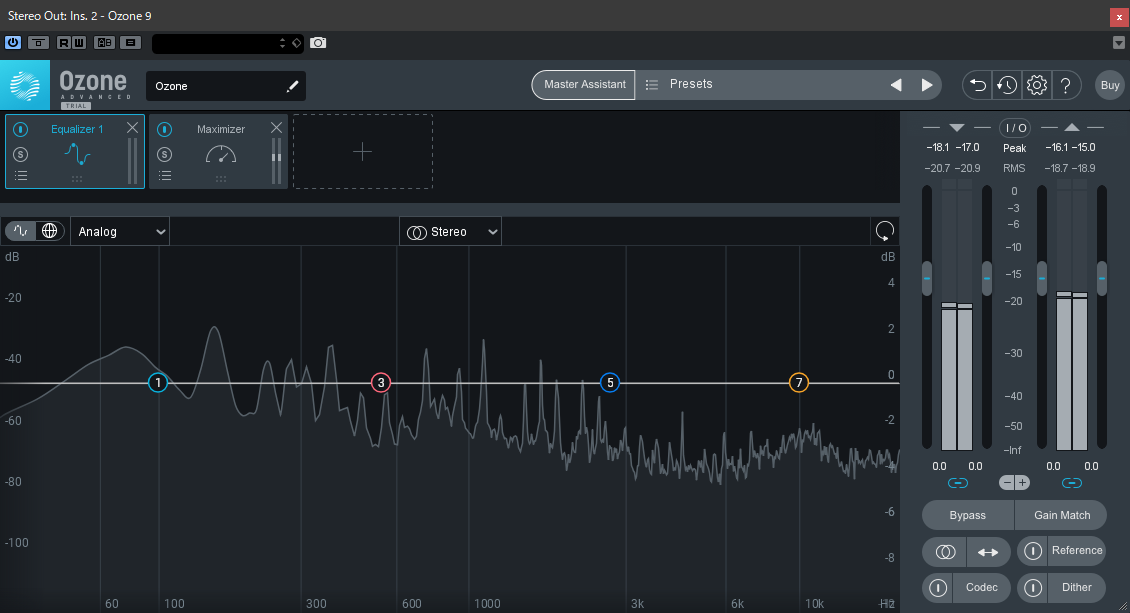This screenshot has width=1130, height=613.
Task: Click the host Write automation W button
Action: (79, 42)
